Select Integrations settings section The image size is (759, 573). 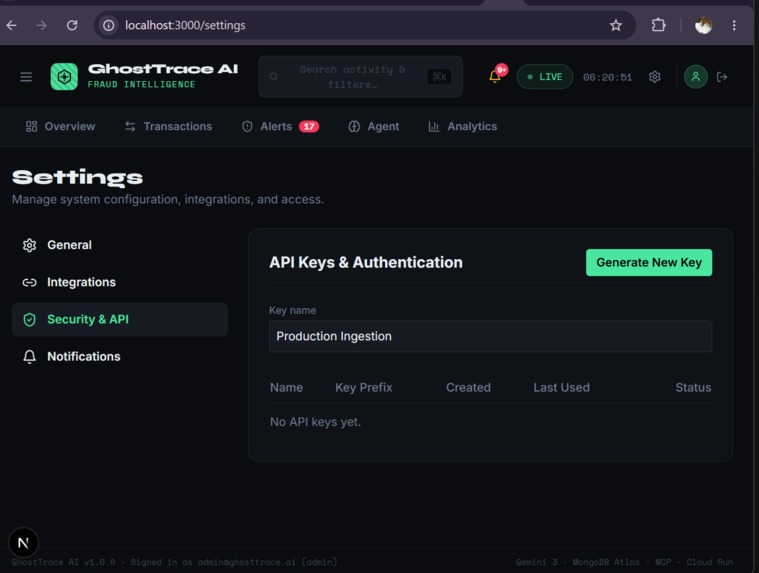[x=120, y=282]
